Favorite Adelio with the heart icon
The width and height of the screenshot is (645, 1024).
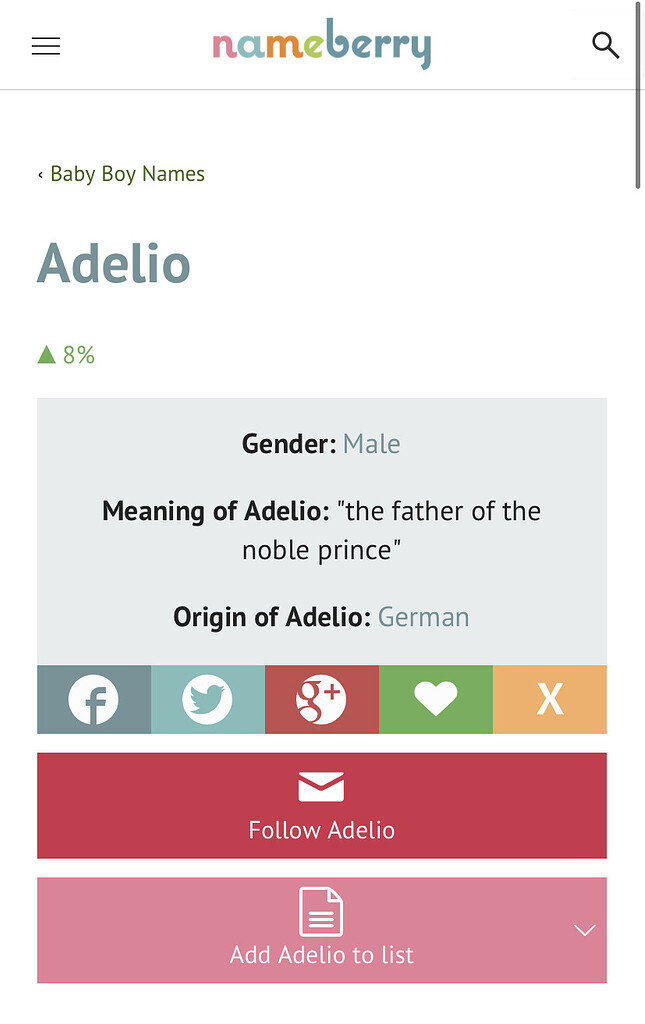point(436,699)
